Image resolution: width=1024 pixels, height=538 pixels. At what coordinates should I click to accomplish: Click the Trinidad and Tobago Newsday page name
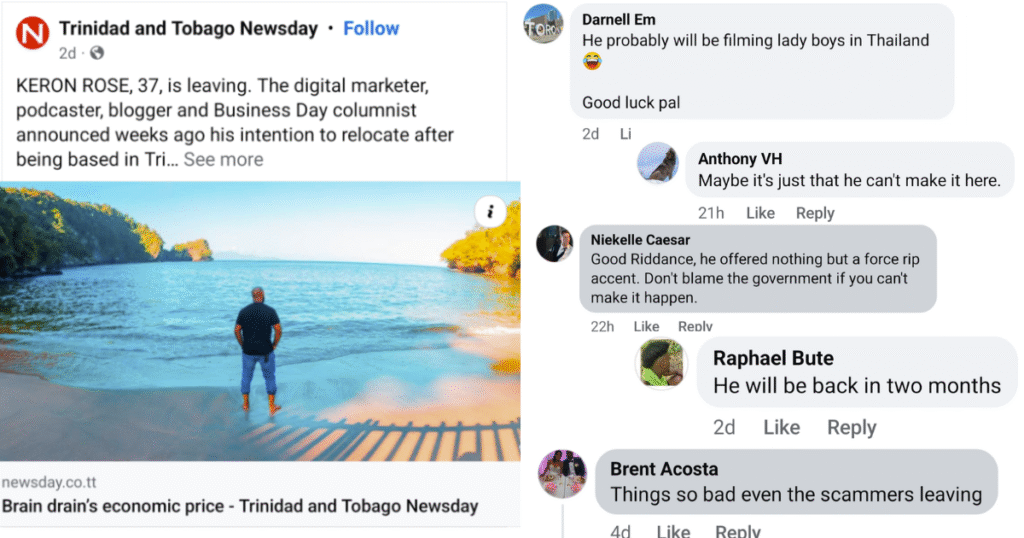tap(188, 28)
